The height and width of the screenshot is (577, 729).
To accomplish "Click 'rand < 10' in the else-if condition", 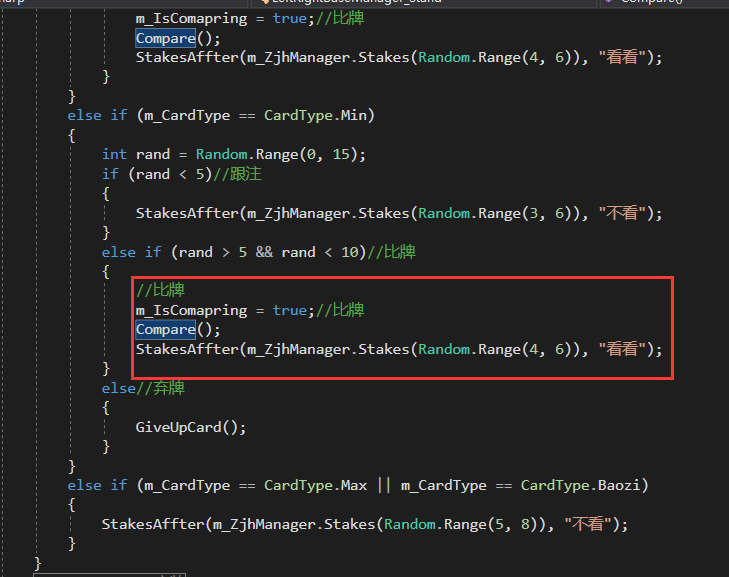I will [320, 252].
